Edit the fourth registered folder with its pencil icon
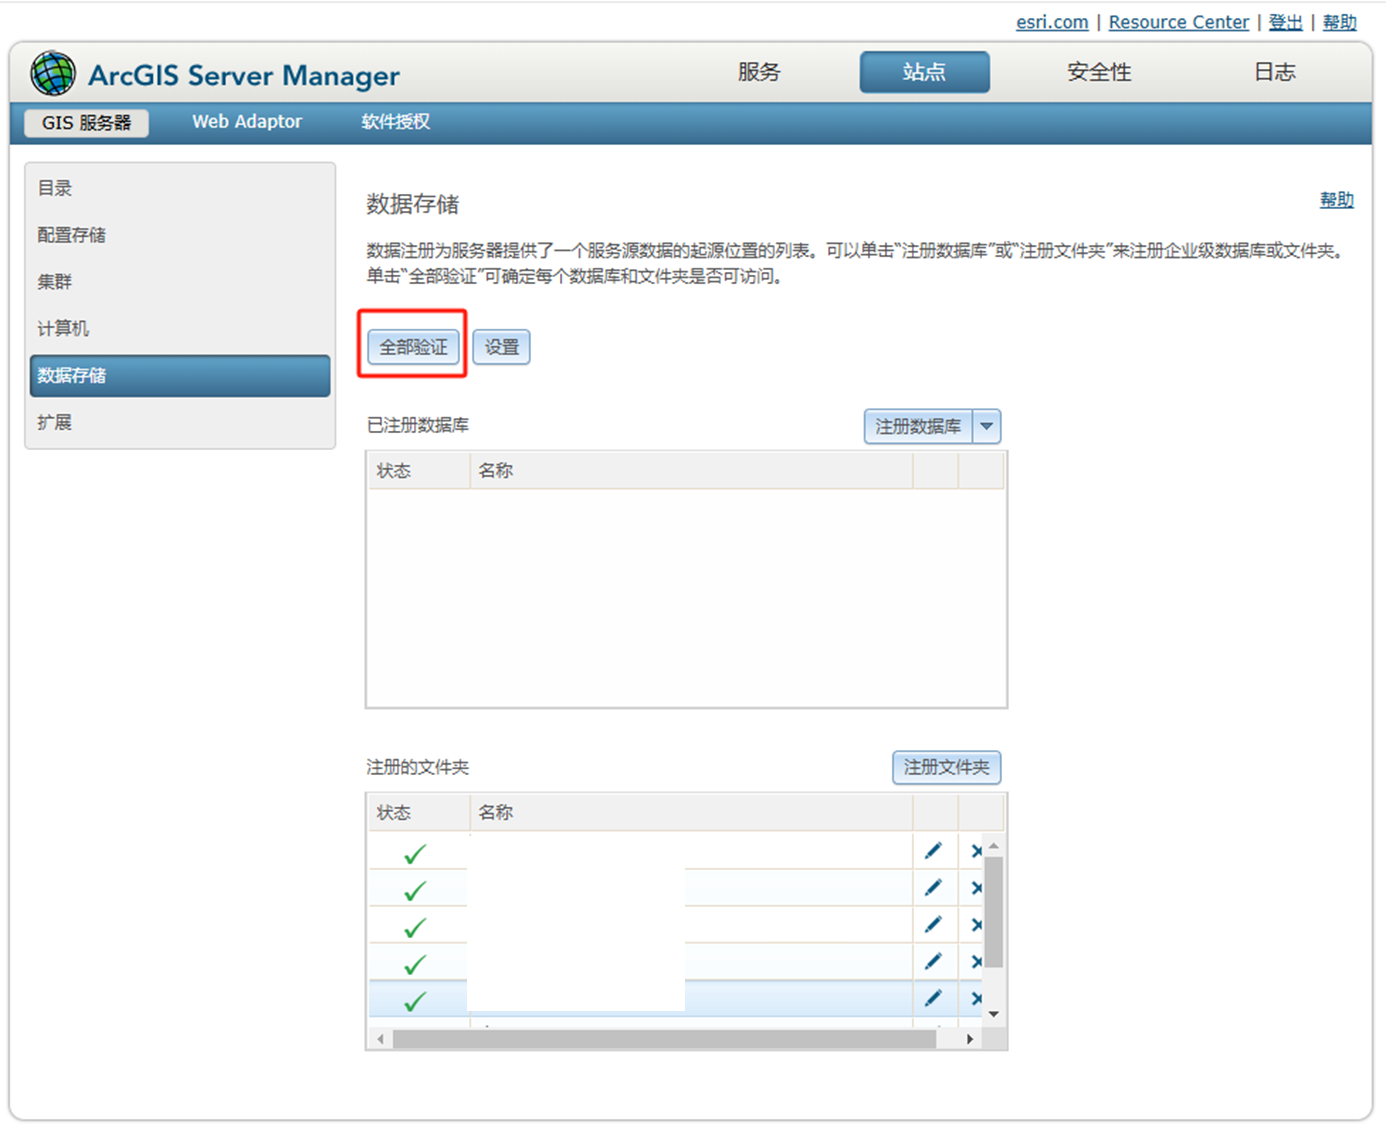The image size is (1386, 1125). pyautogui.click(x=933, y=962)
